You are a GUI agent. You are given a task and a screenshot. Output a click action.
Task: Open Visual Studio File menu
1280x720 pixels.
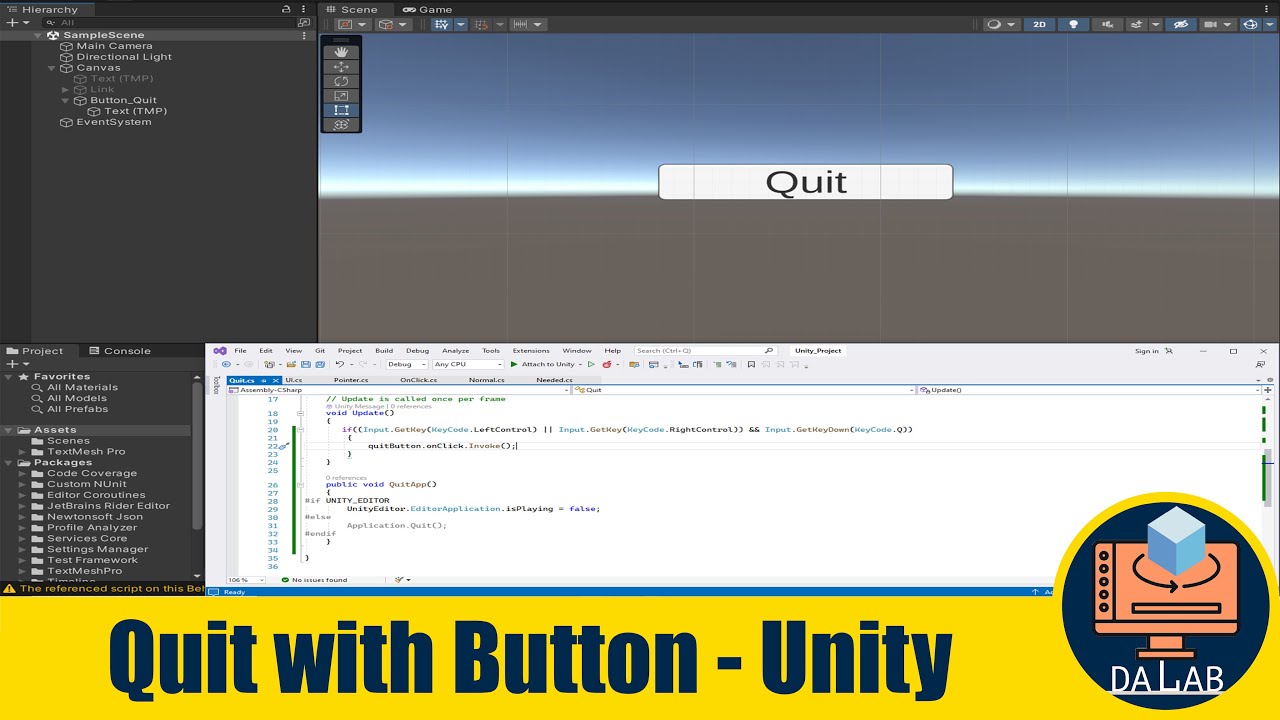pyautogui.click(x=240, y=351)
